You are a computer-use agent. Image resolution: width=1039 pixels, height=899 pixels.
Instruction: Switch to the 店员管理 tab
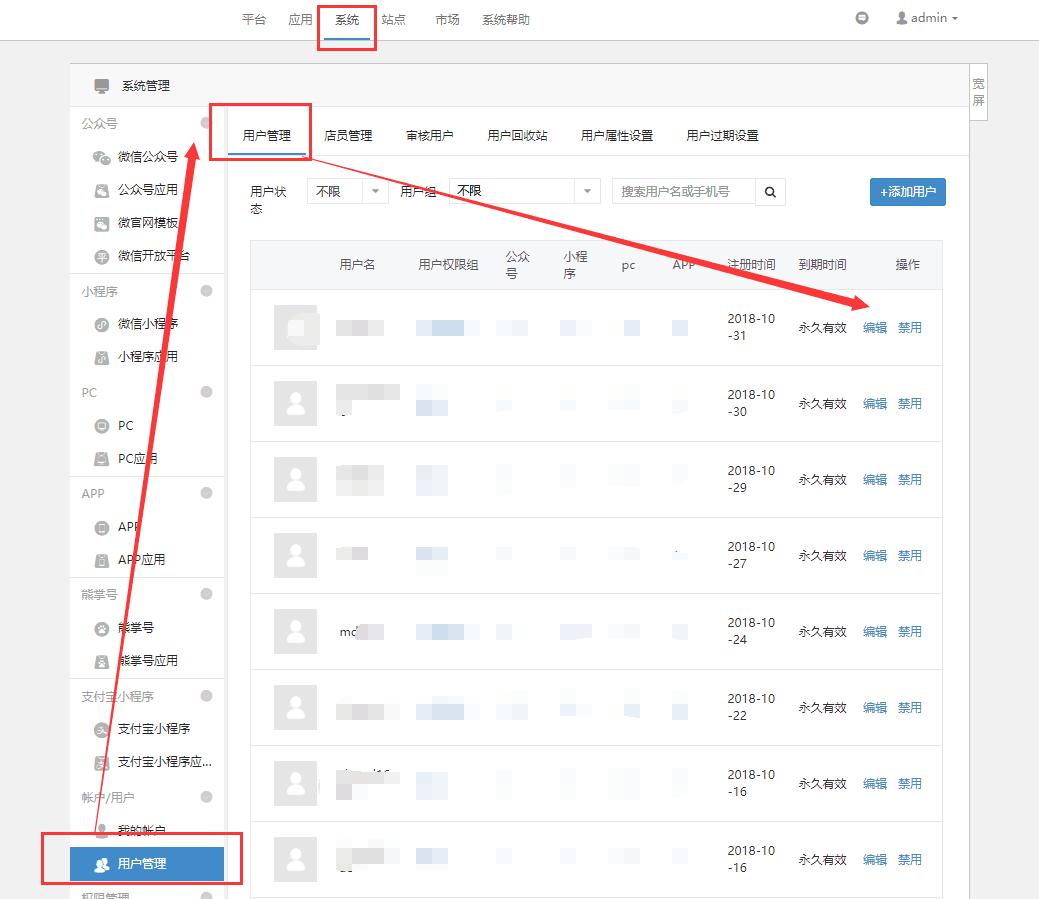click(348, 136)
